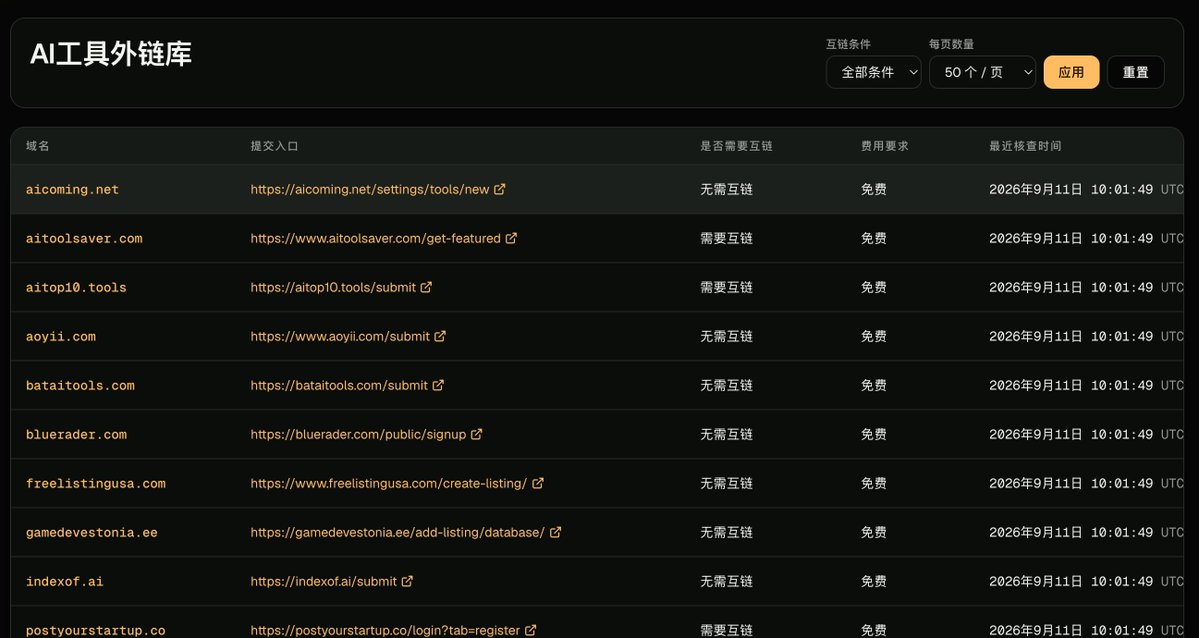This screenshot has width=1199, height=638.
Task: Click the 费用要求 column header
Action: [885, 145]
